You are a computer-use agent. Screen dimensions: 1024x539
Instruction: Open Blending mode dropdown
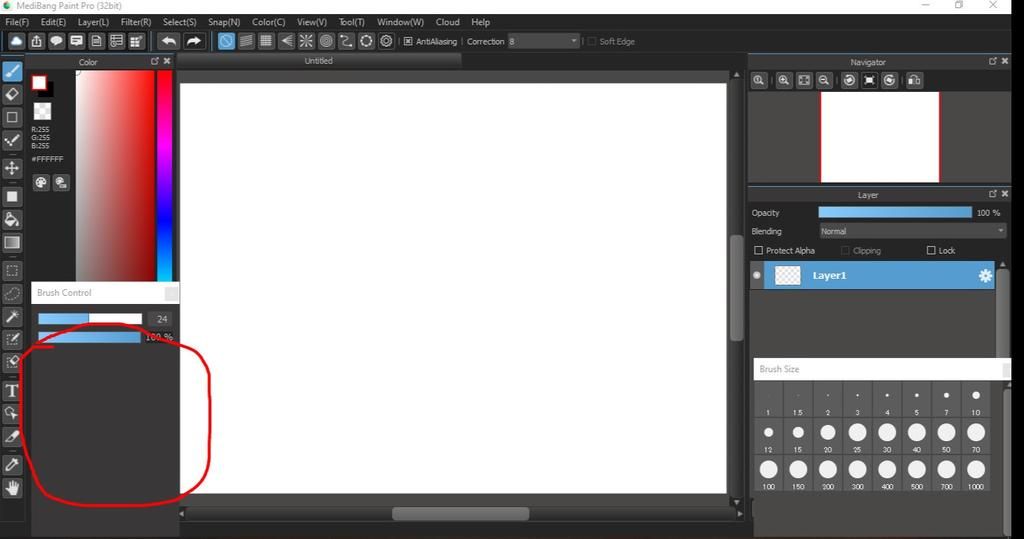tap(912, 231)
